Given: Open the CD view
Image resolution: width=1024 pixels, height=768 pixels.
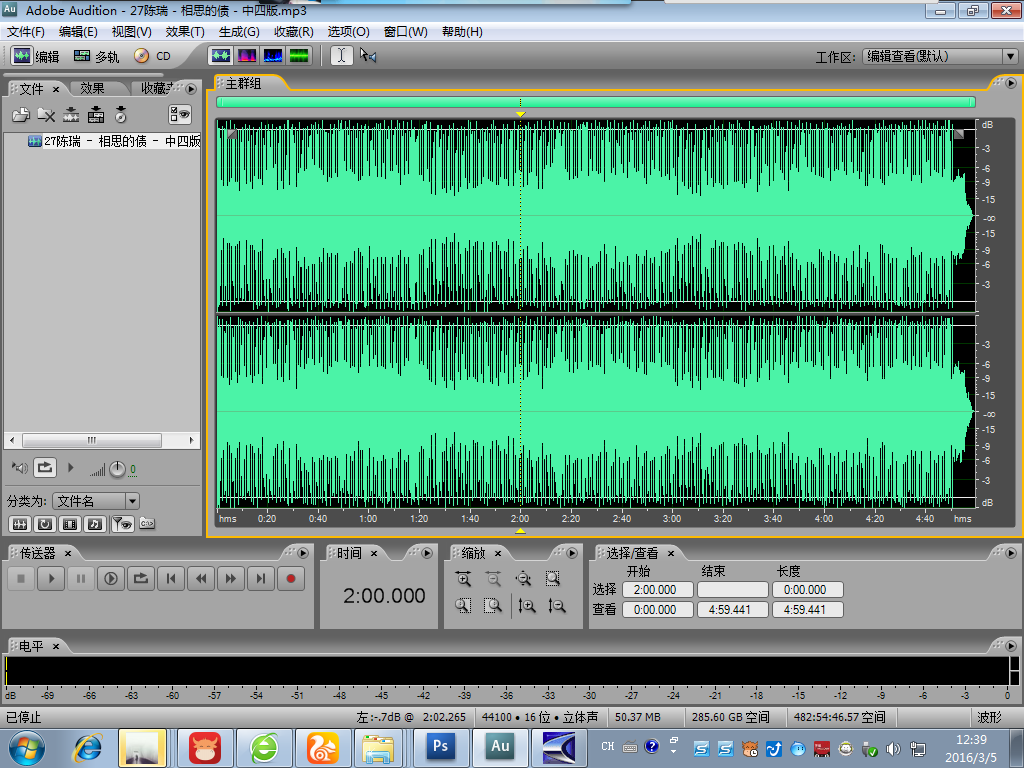Looking at the screenshot, I should 152,56.
